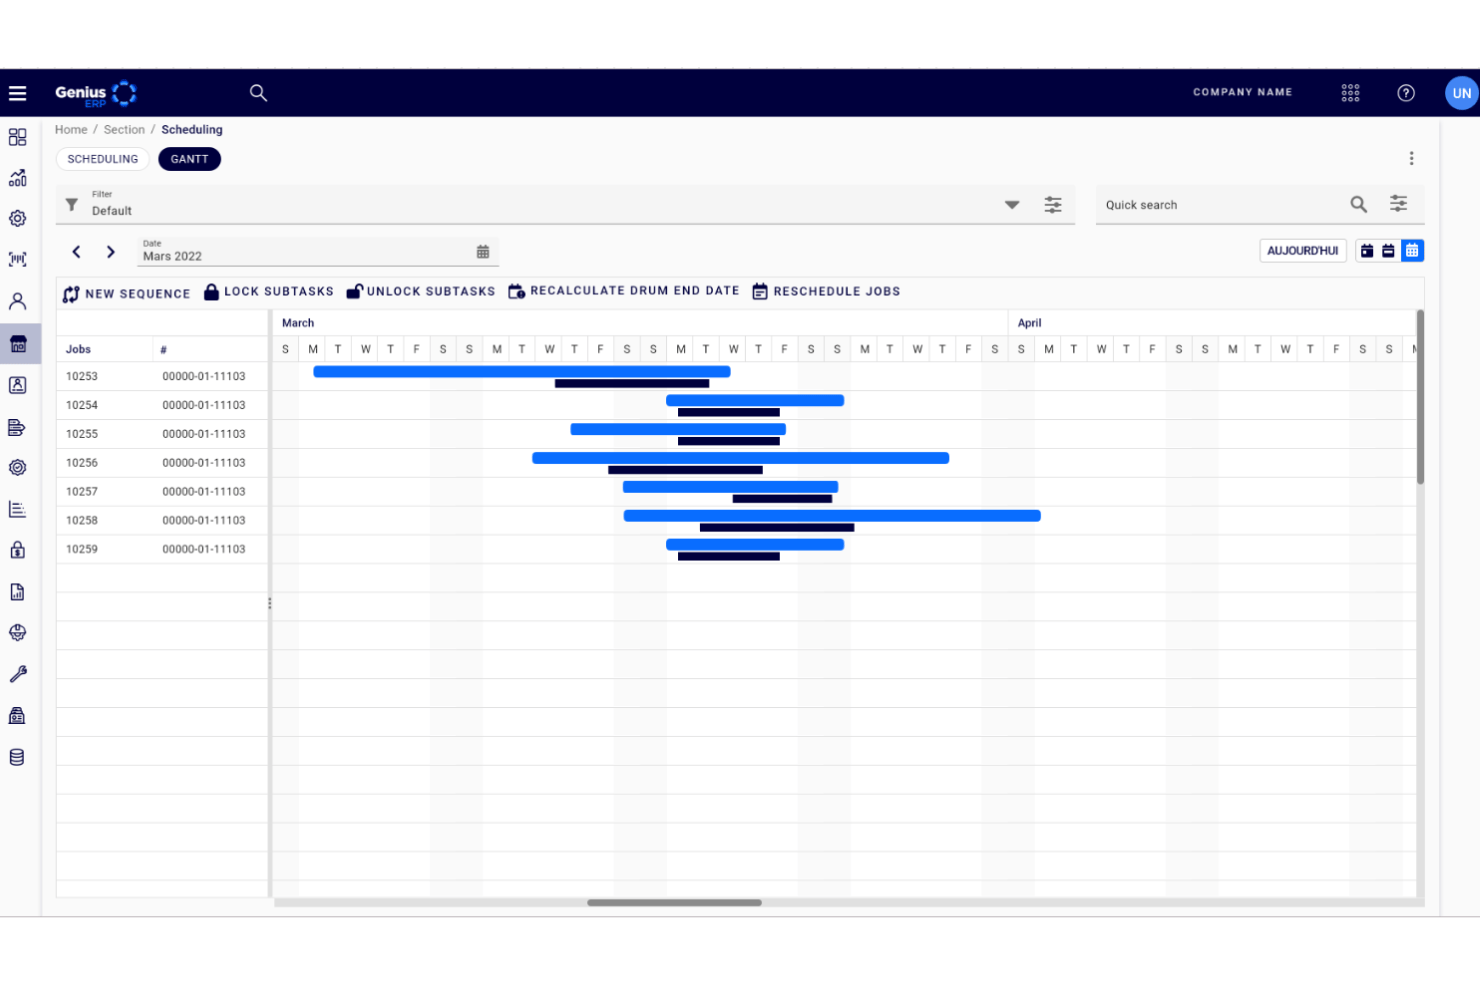The width and height of the screenshot is (1480, 987).
Task: Open the hamburger navigation menu
Action: pos(17,93)
